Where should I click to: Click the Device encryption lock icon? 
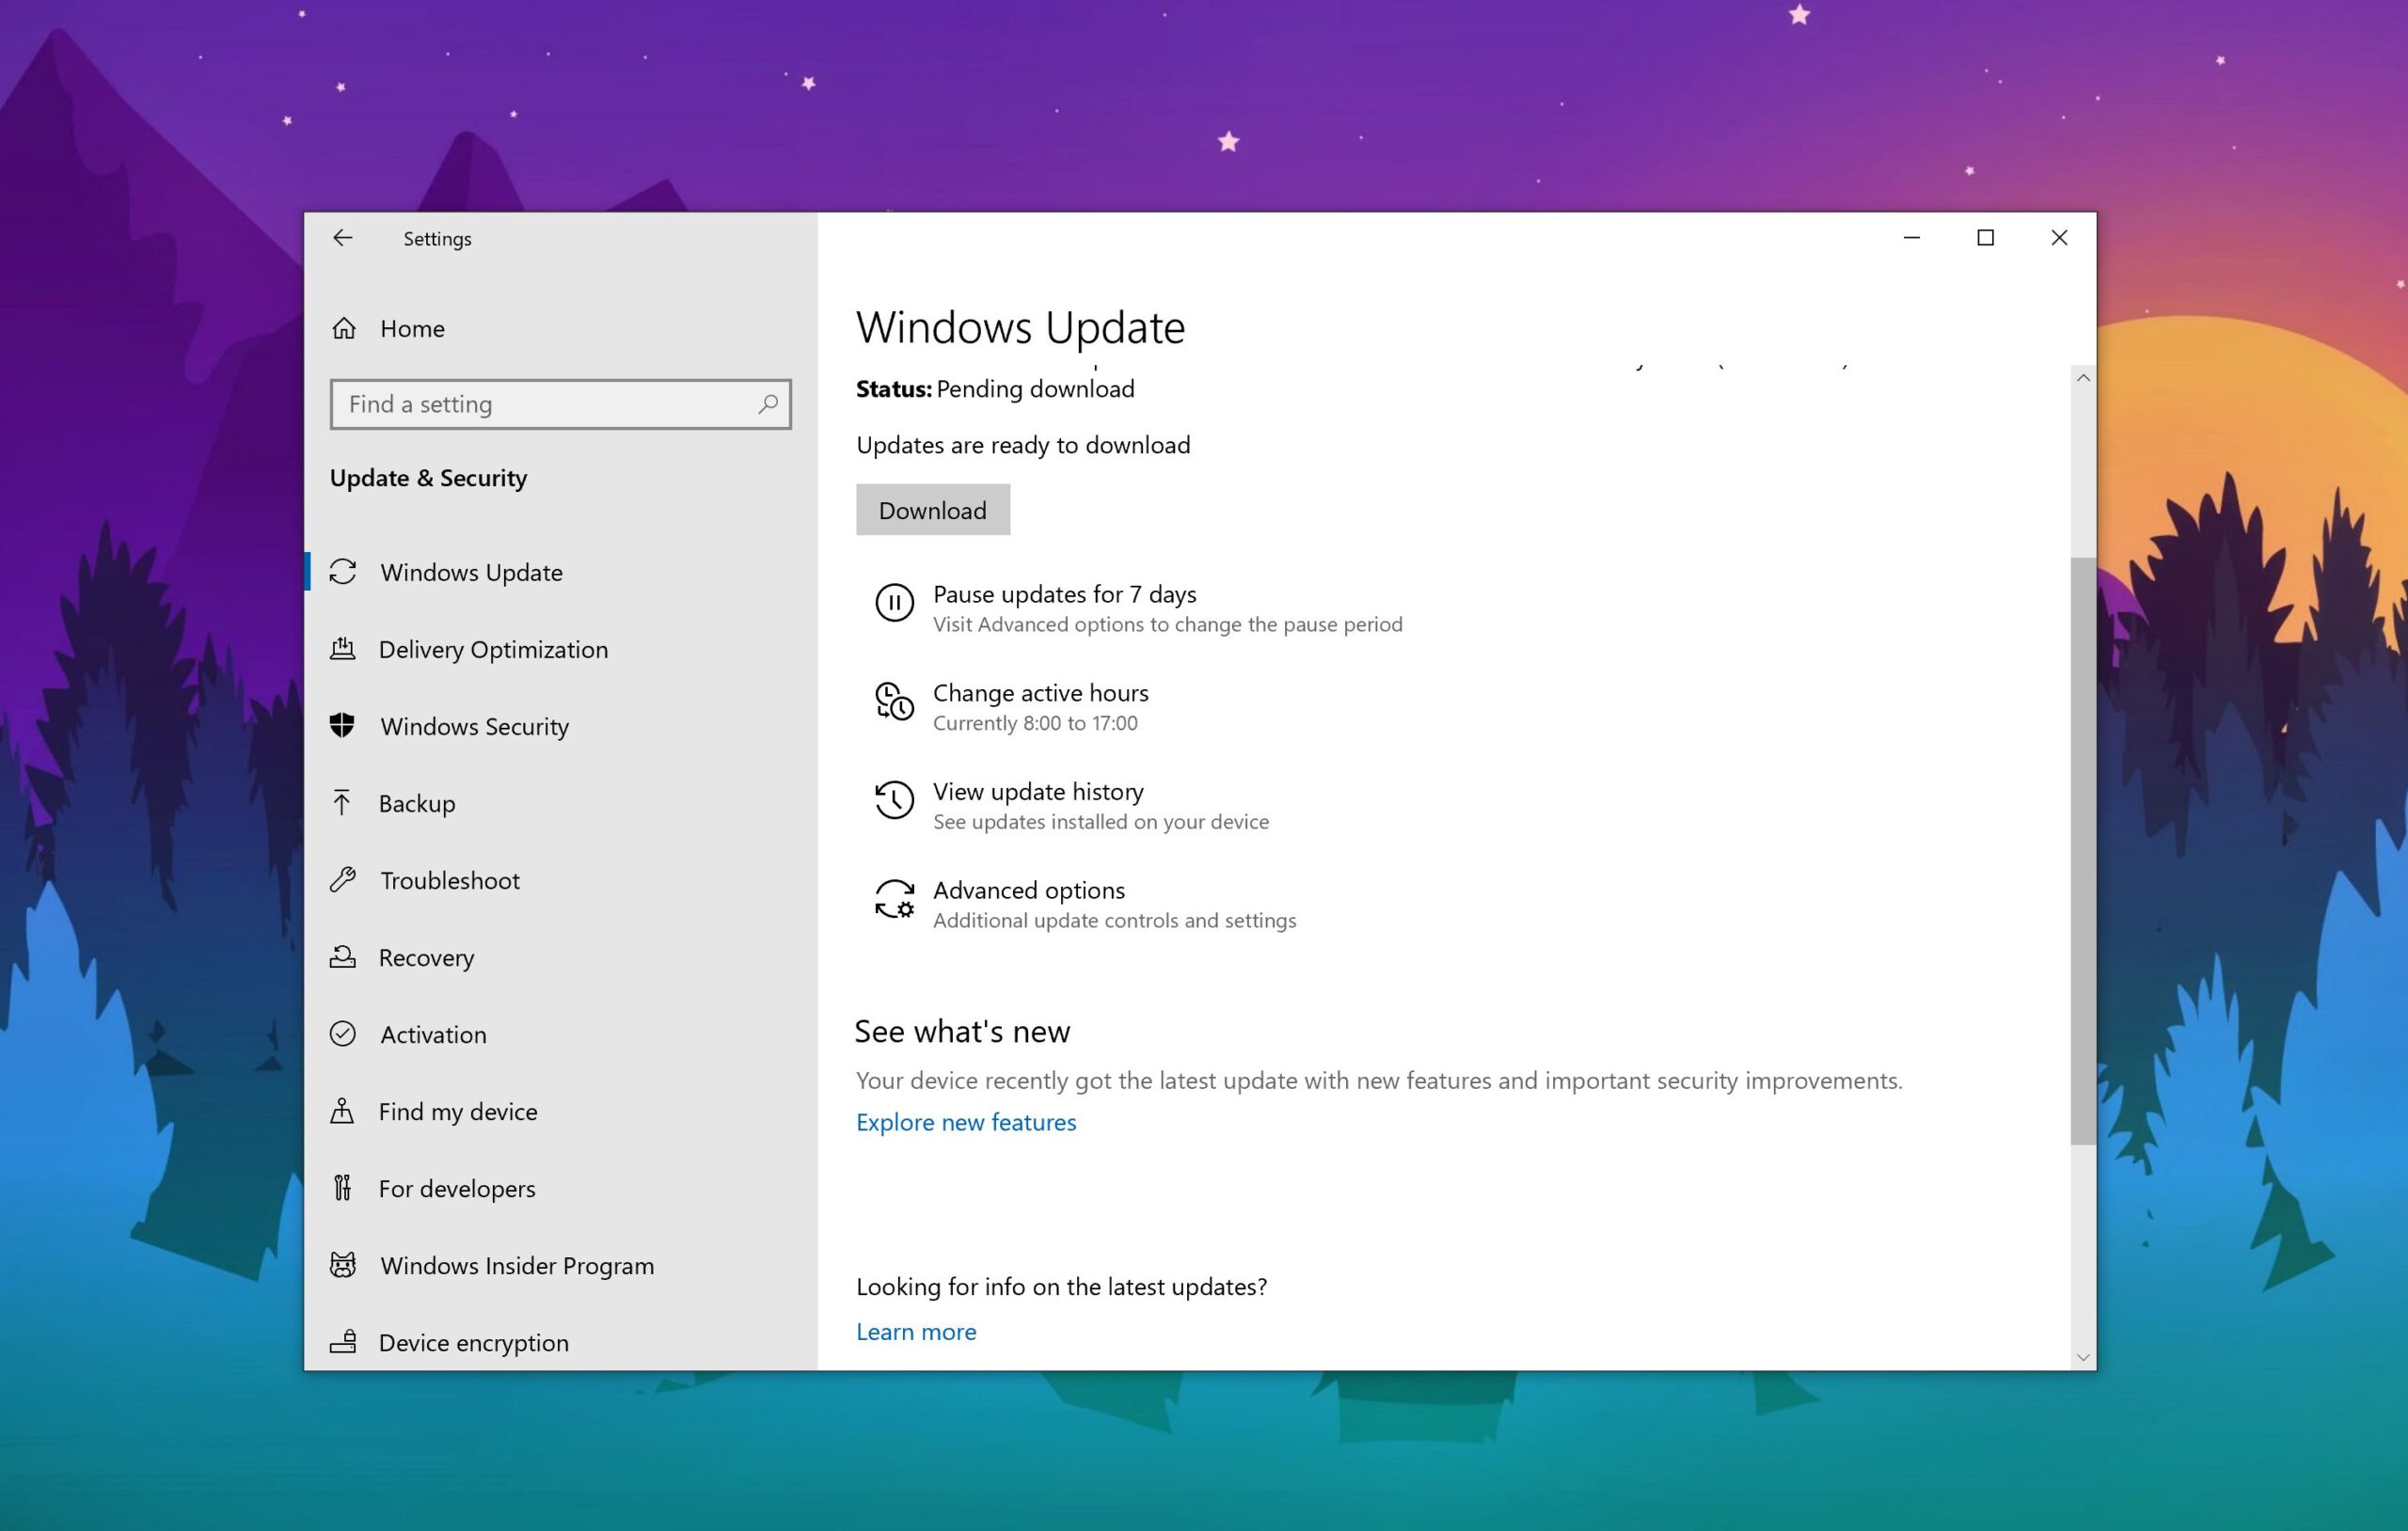coord(343,1341)
